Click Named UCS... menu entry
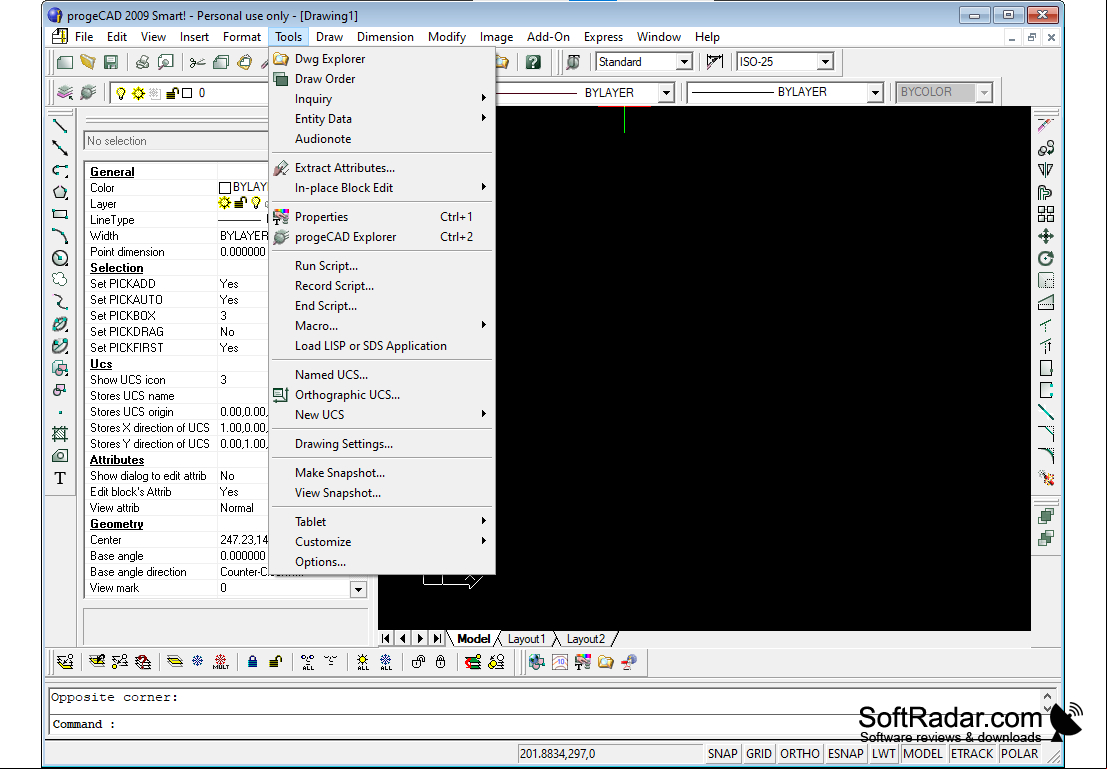This screenshot has height=769, width=1107. 381,375
